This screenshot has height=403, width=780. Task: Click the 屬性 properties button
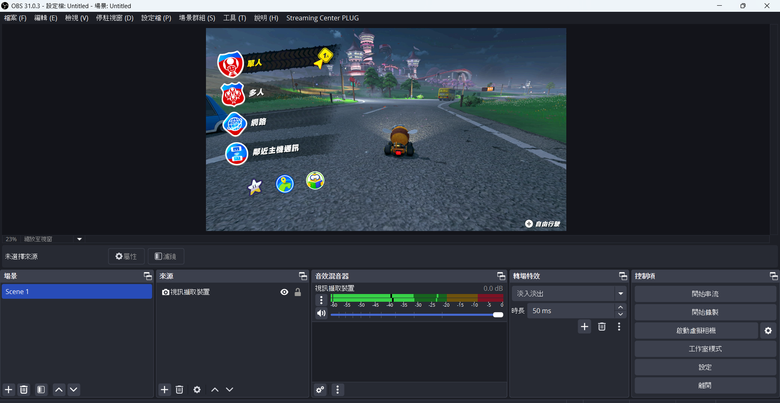click(x=126, y=256)
